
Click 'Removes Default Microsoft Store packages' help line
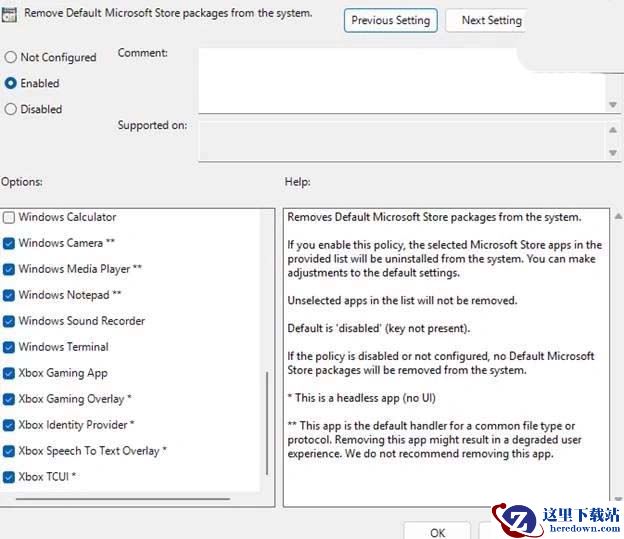[x=434, y=217]
